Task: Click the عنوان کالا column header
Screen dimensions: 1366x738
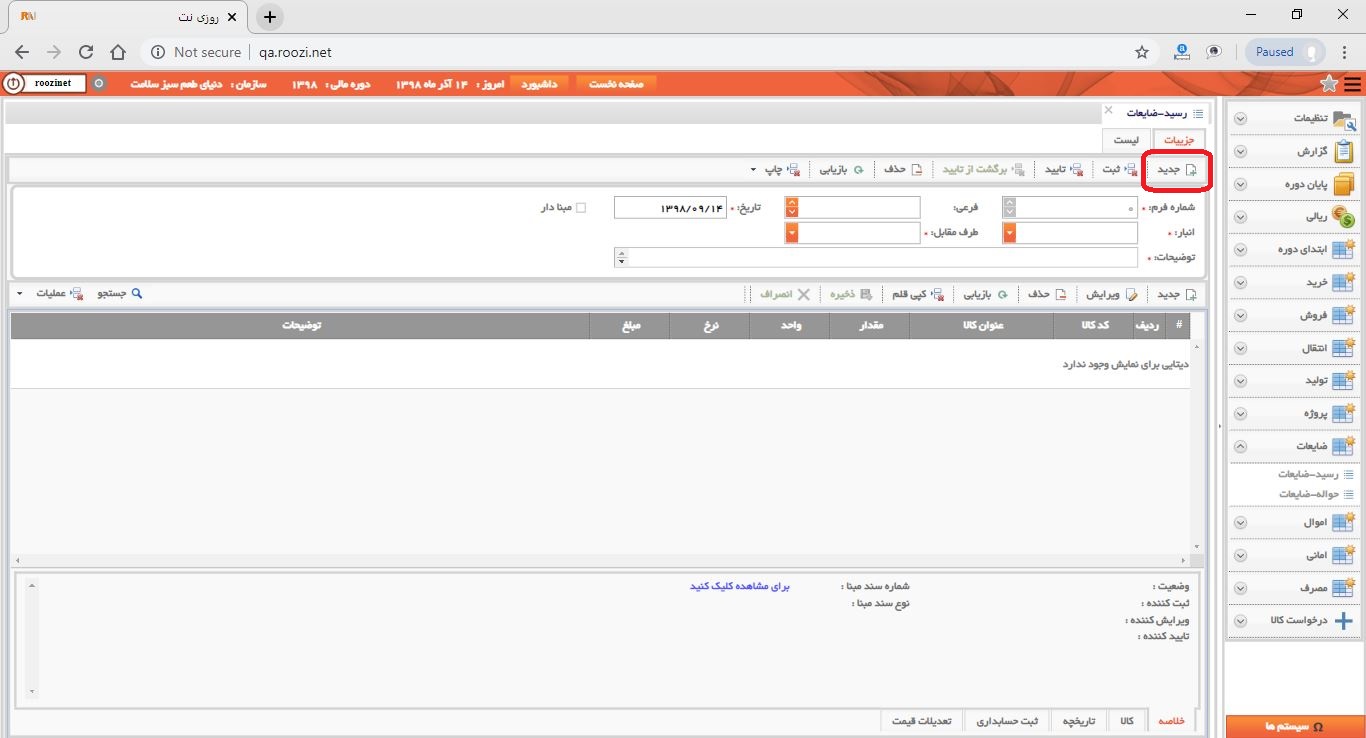Action: (x=982, y=325)
